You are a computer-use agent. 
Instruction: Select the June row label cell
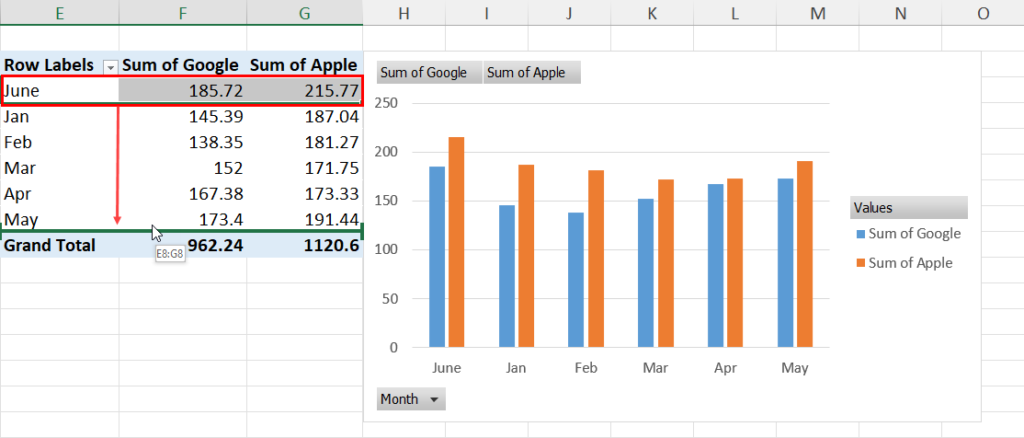tap(59, 91)
